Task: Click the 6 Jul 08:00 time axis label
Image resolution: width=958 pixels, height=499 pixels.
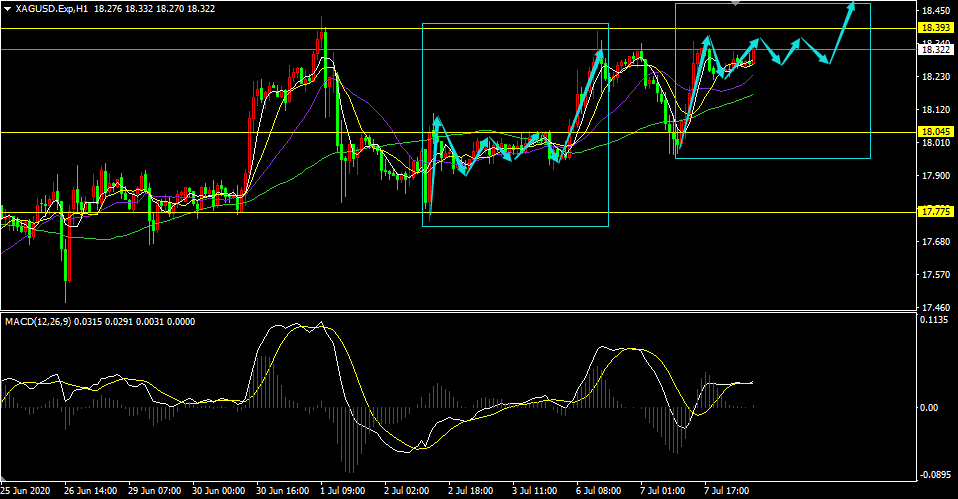Action: pyautogui.click(x=599, y=491)
